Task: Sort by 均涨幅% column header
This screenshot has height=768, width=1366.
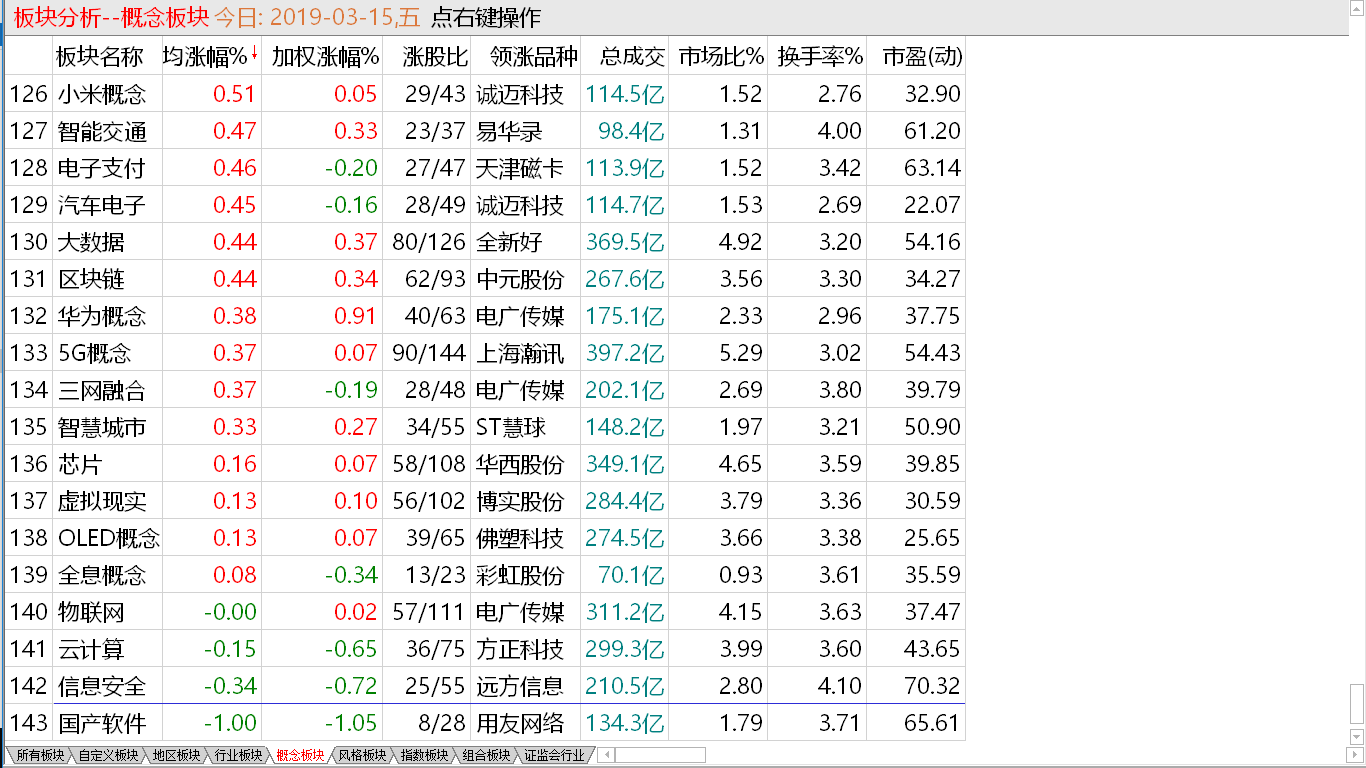Action: 205,57
